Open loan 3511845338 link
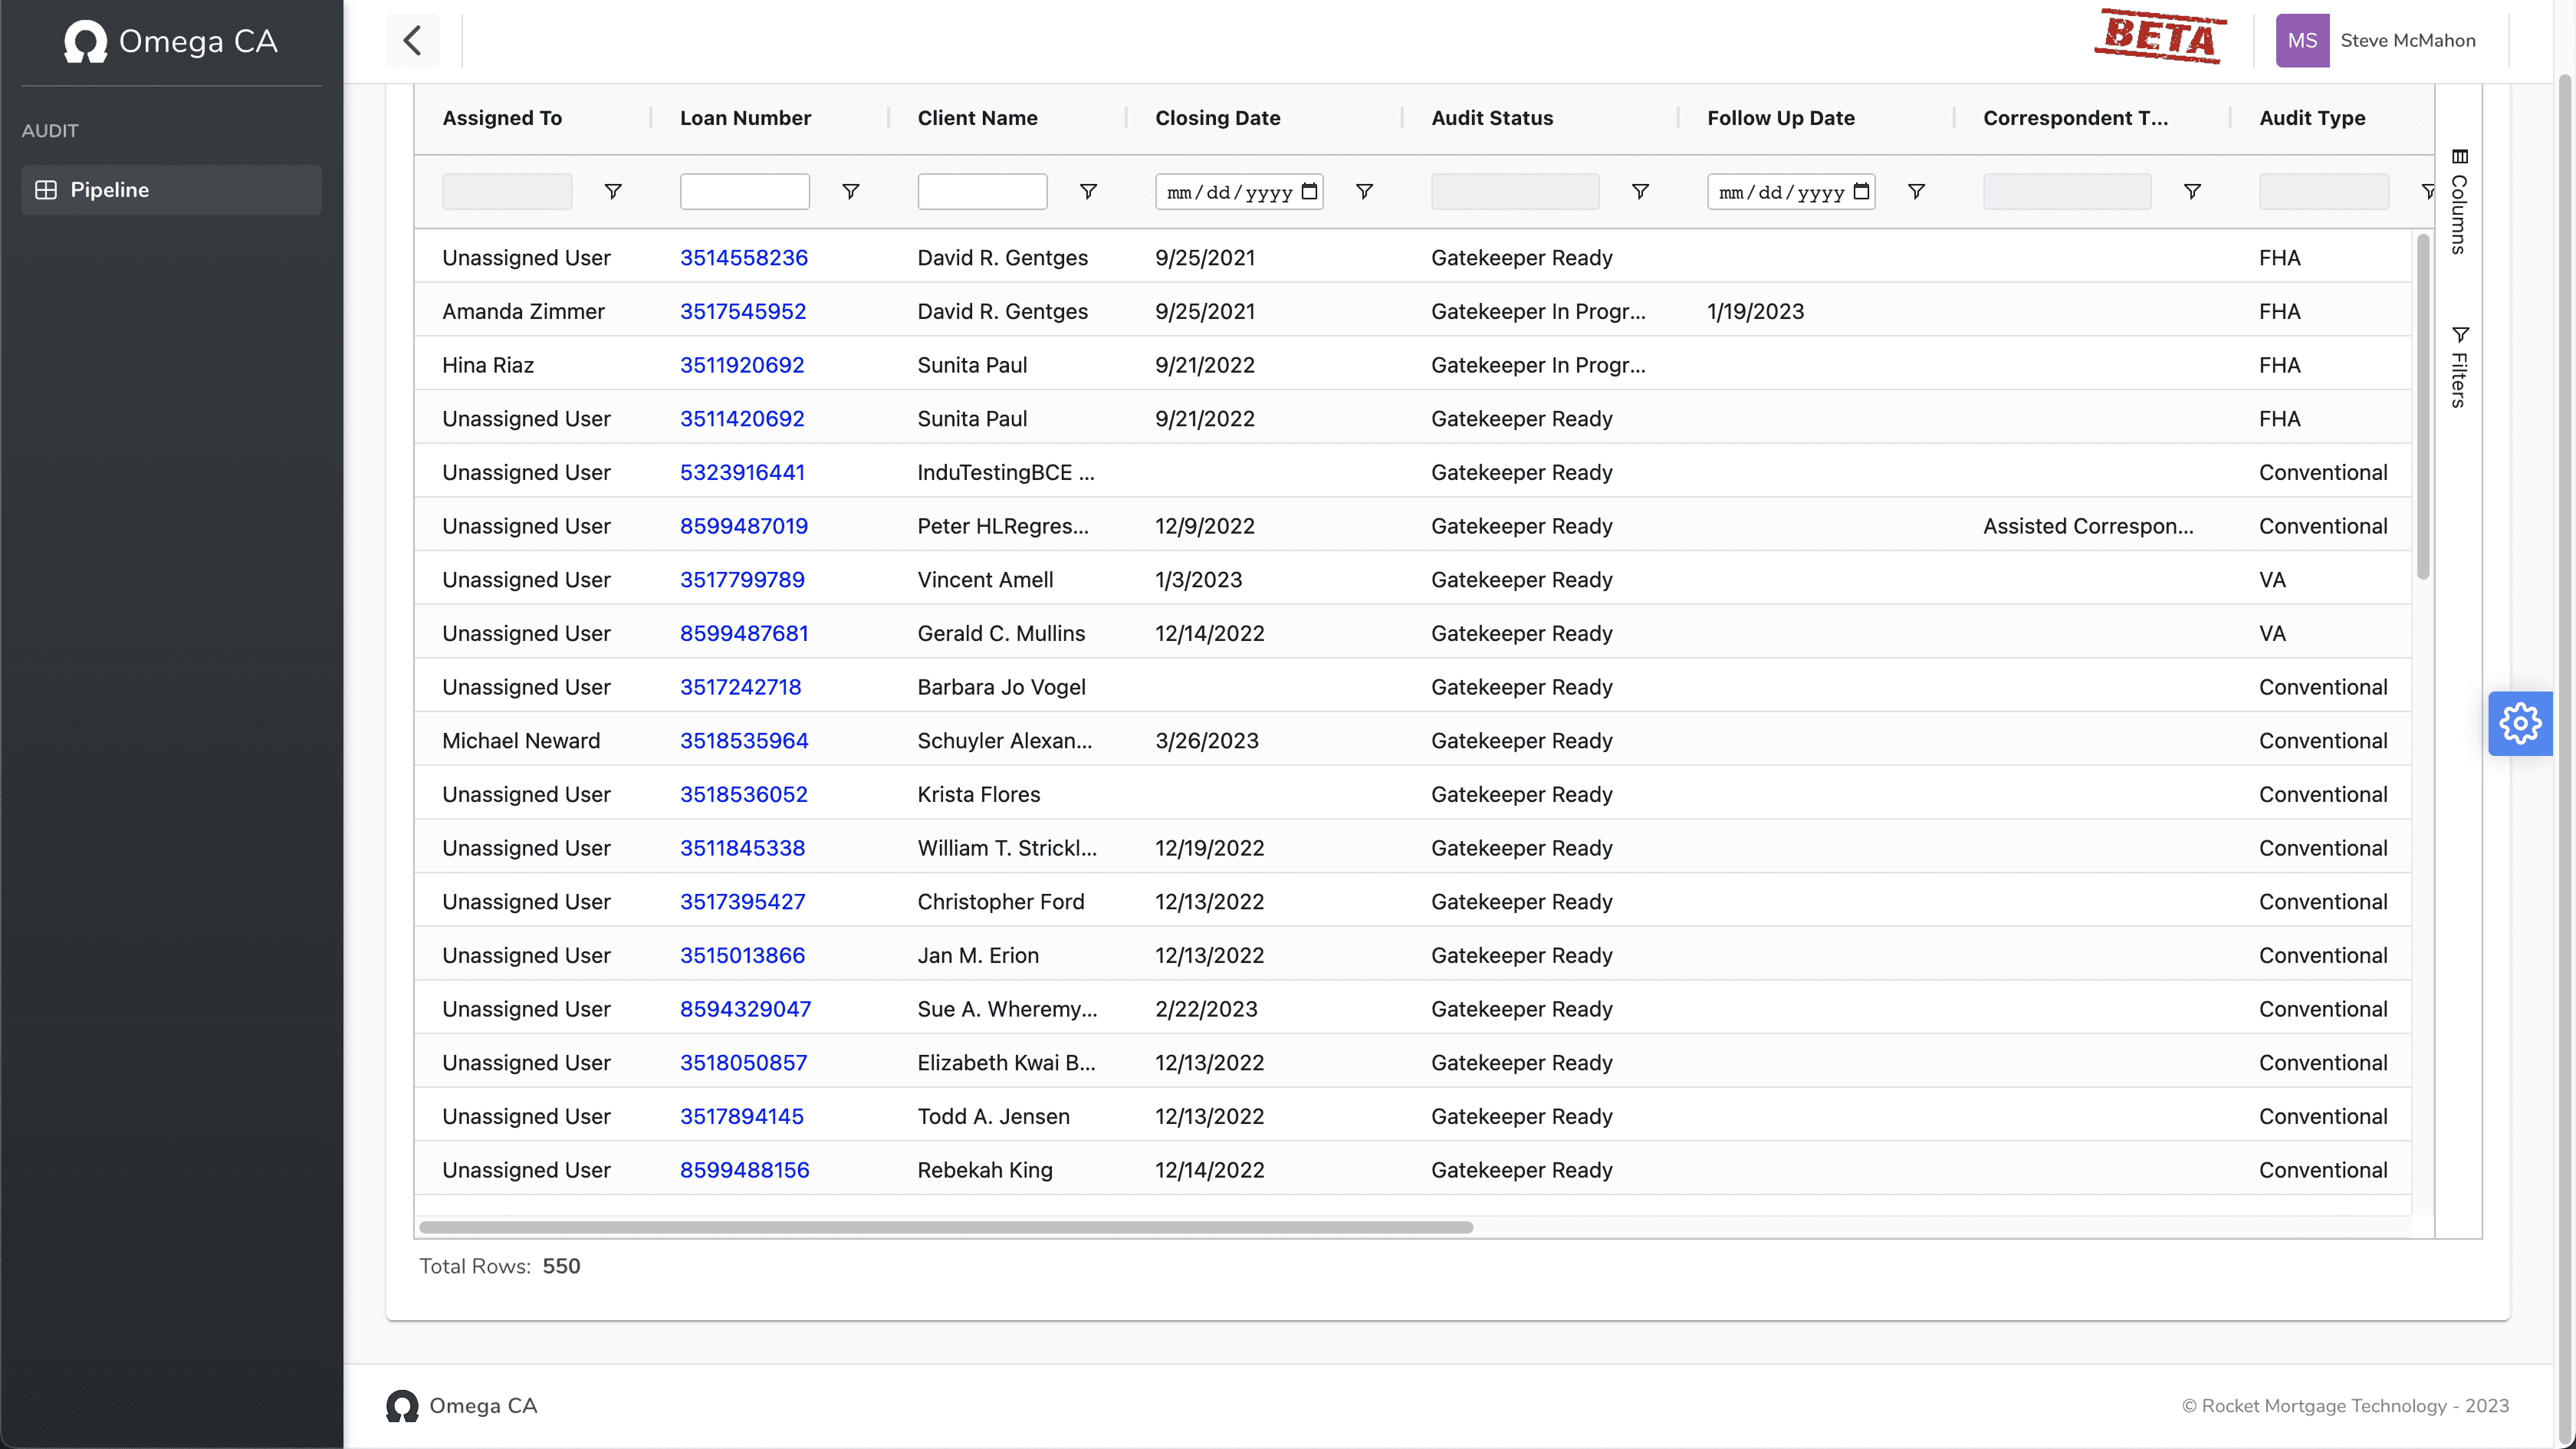 741,848
